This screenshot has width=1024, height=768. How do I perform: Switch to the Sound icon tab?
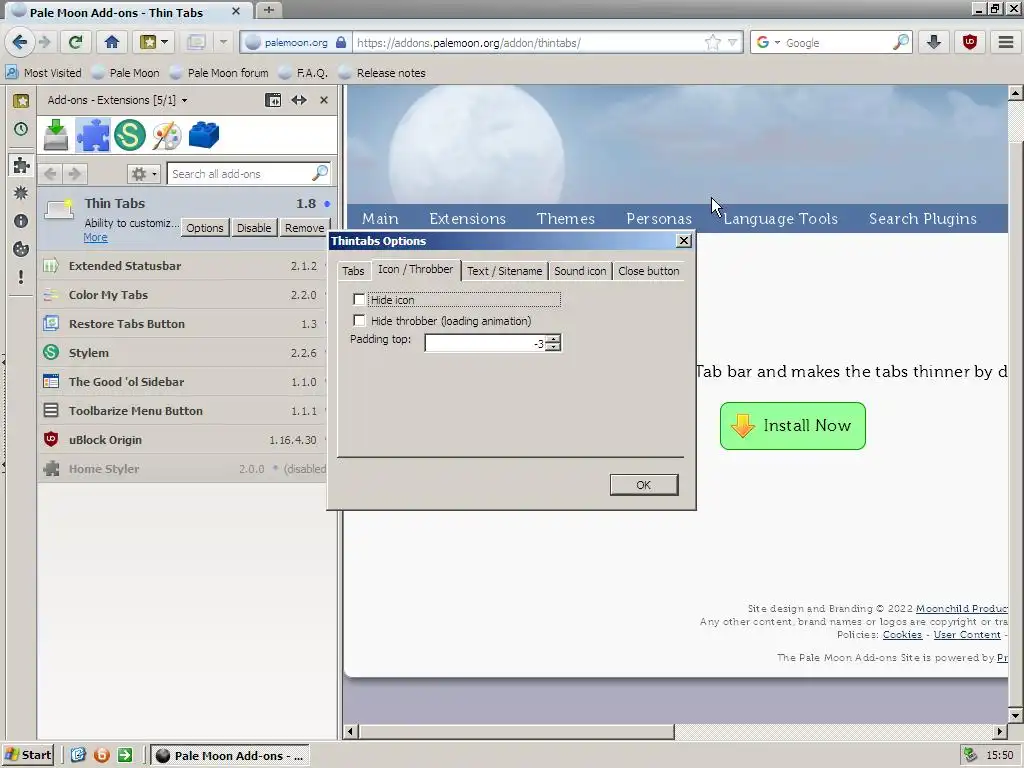point(580,271)
